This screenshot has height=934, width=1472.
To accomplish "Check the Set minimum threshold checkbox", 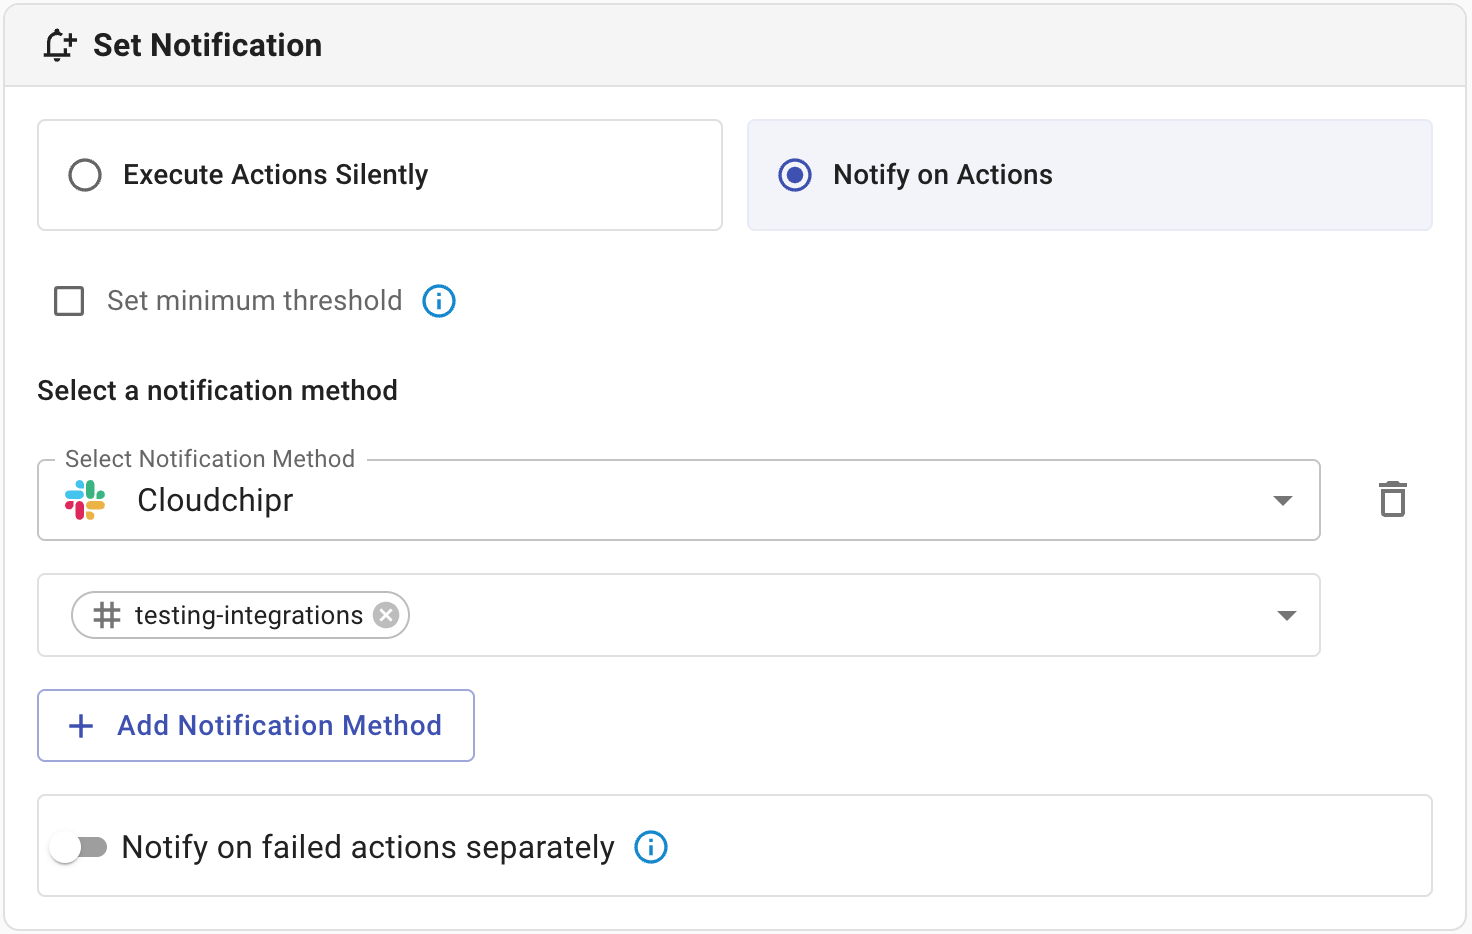I will point(69,301).
